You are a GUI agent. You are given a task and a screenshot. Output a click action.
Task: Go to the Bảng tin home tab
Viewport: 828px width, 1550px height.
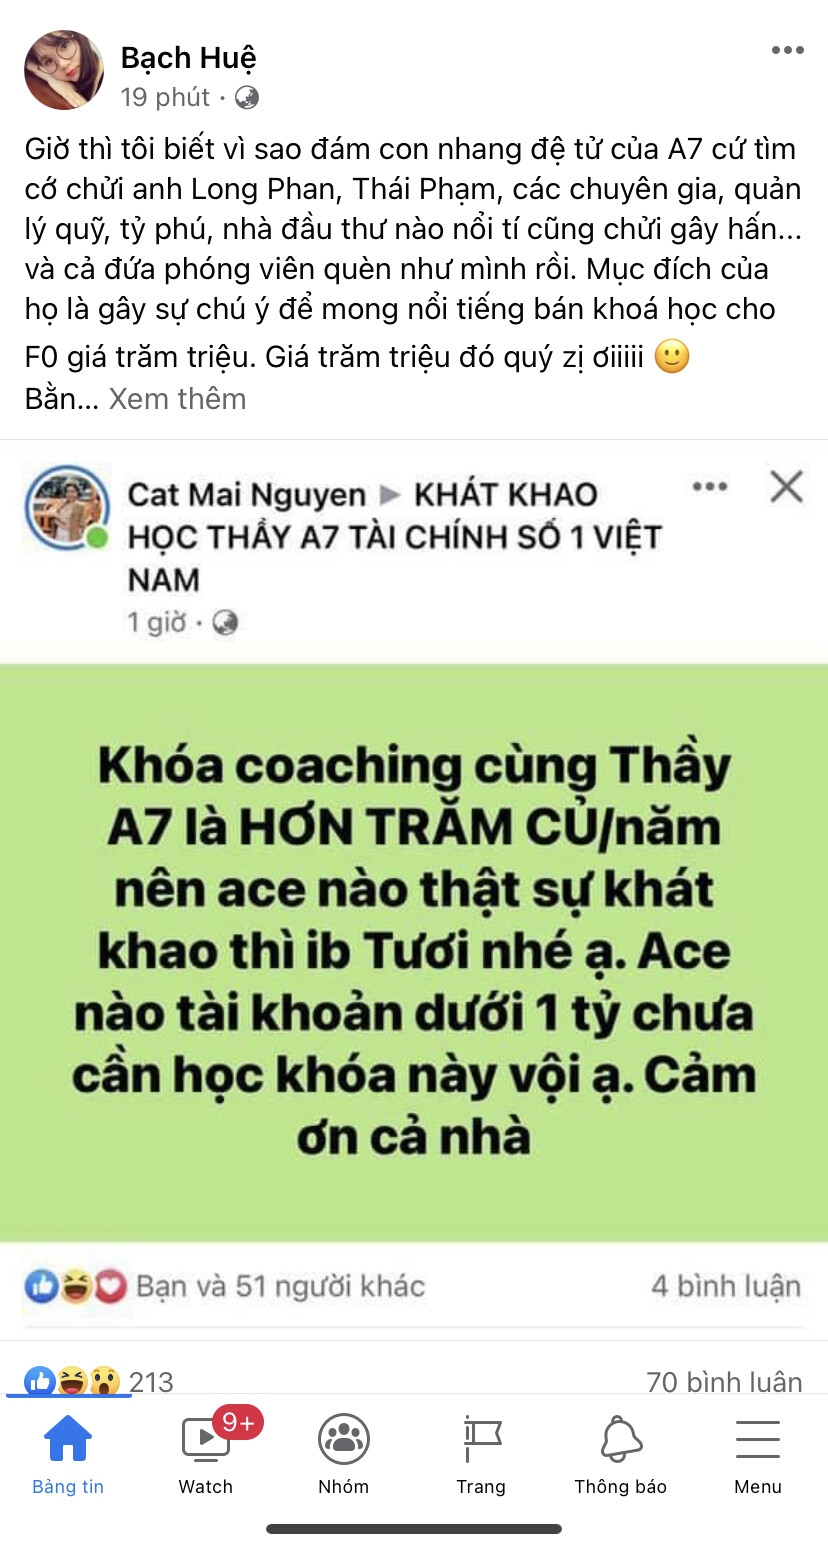[x=68, y=1455]
